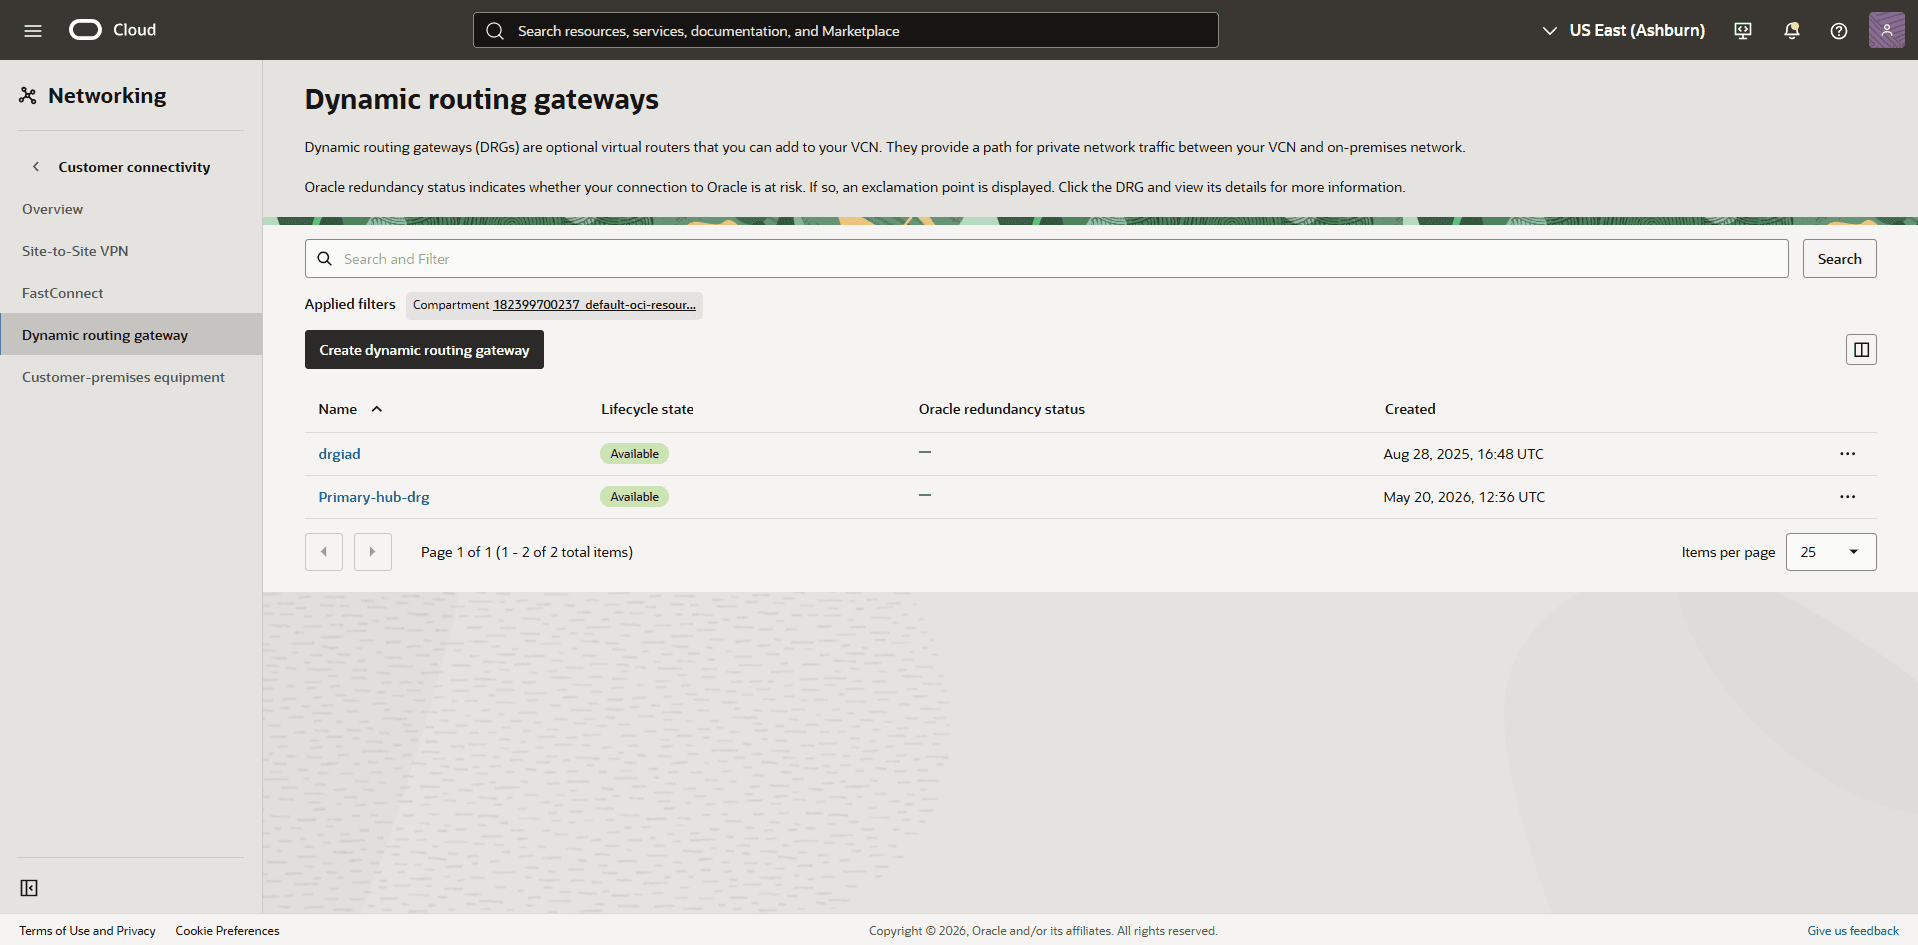Open the hamburger navigation menu

pos(33,31)
